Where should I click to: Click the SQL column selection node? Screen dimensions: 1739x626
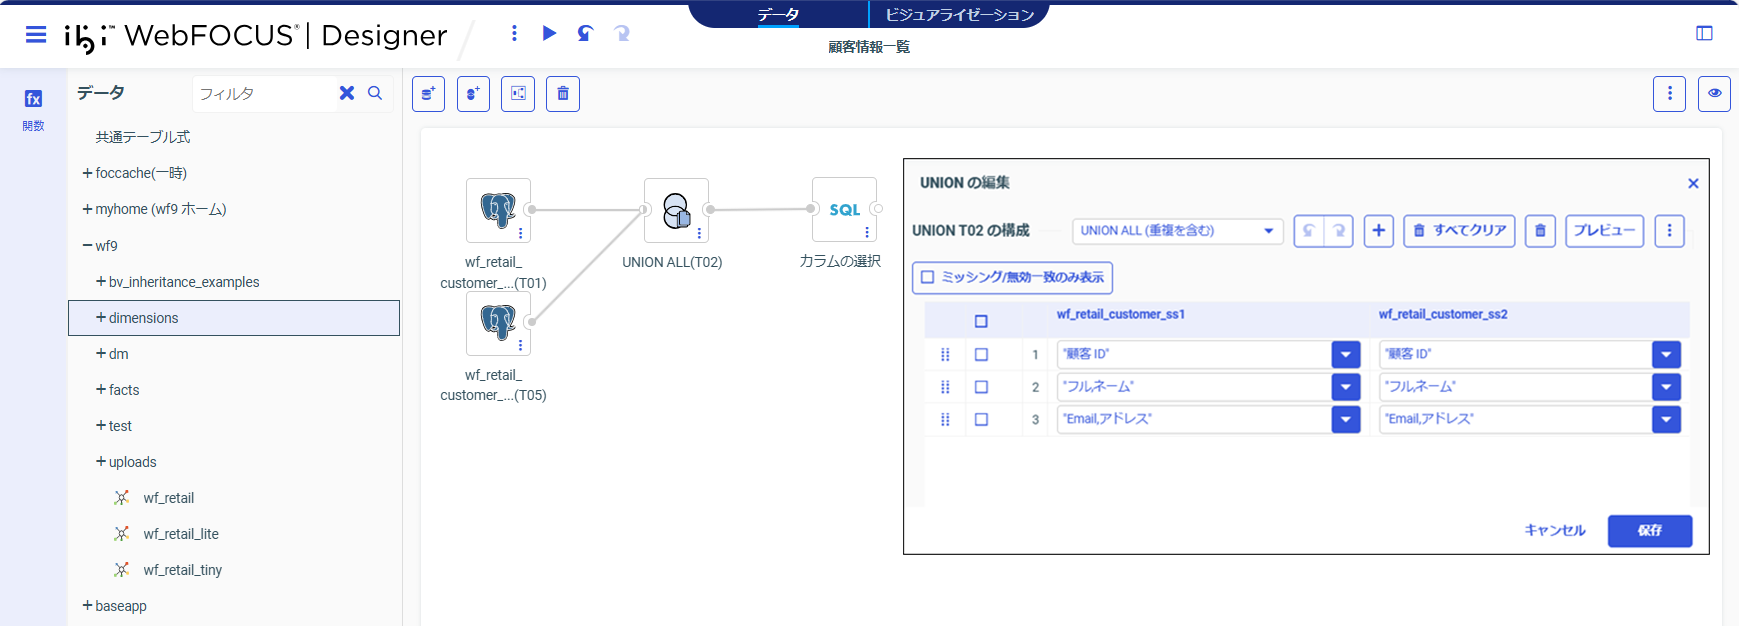coord(844,210)
